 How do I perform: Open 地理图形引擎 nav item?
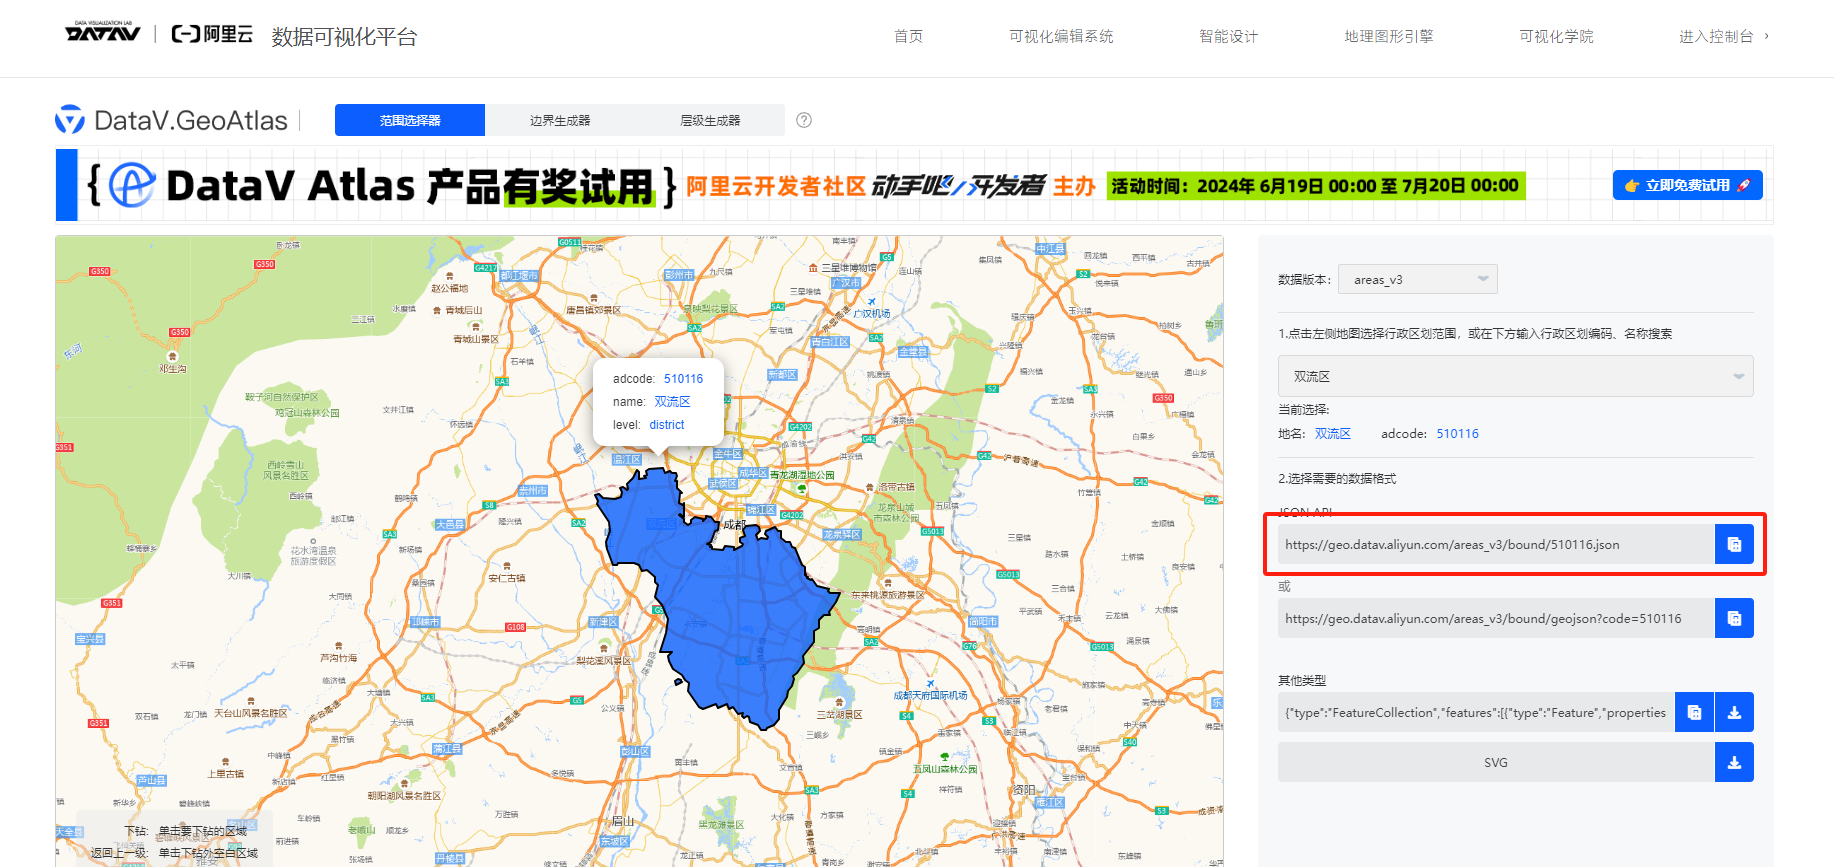point(1389,36)
